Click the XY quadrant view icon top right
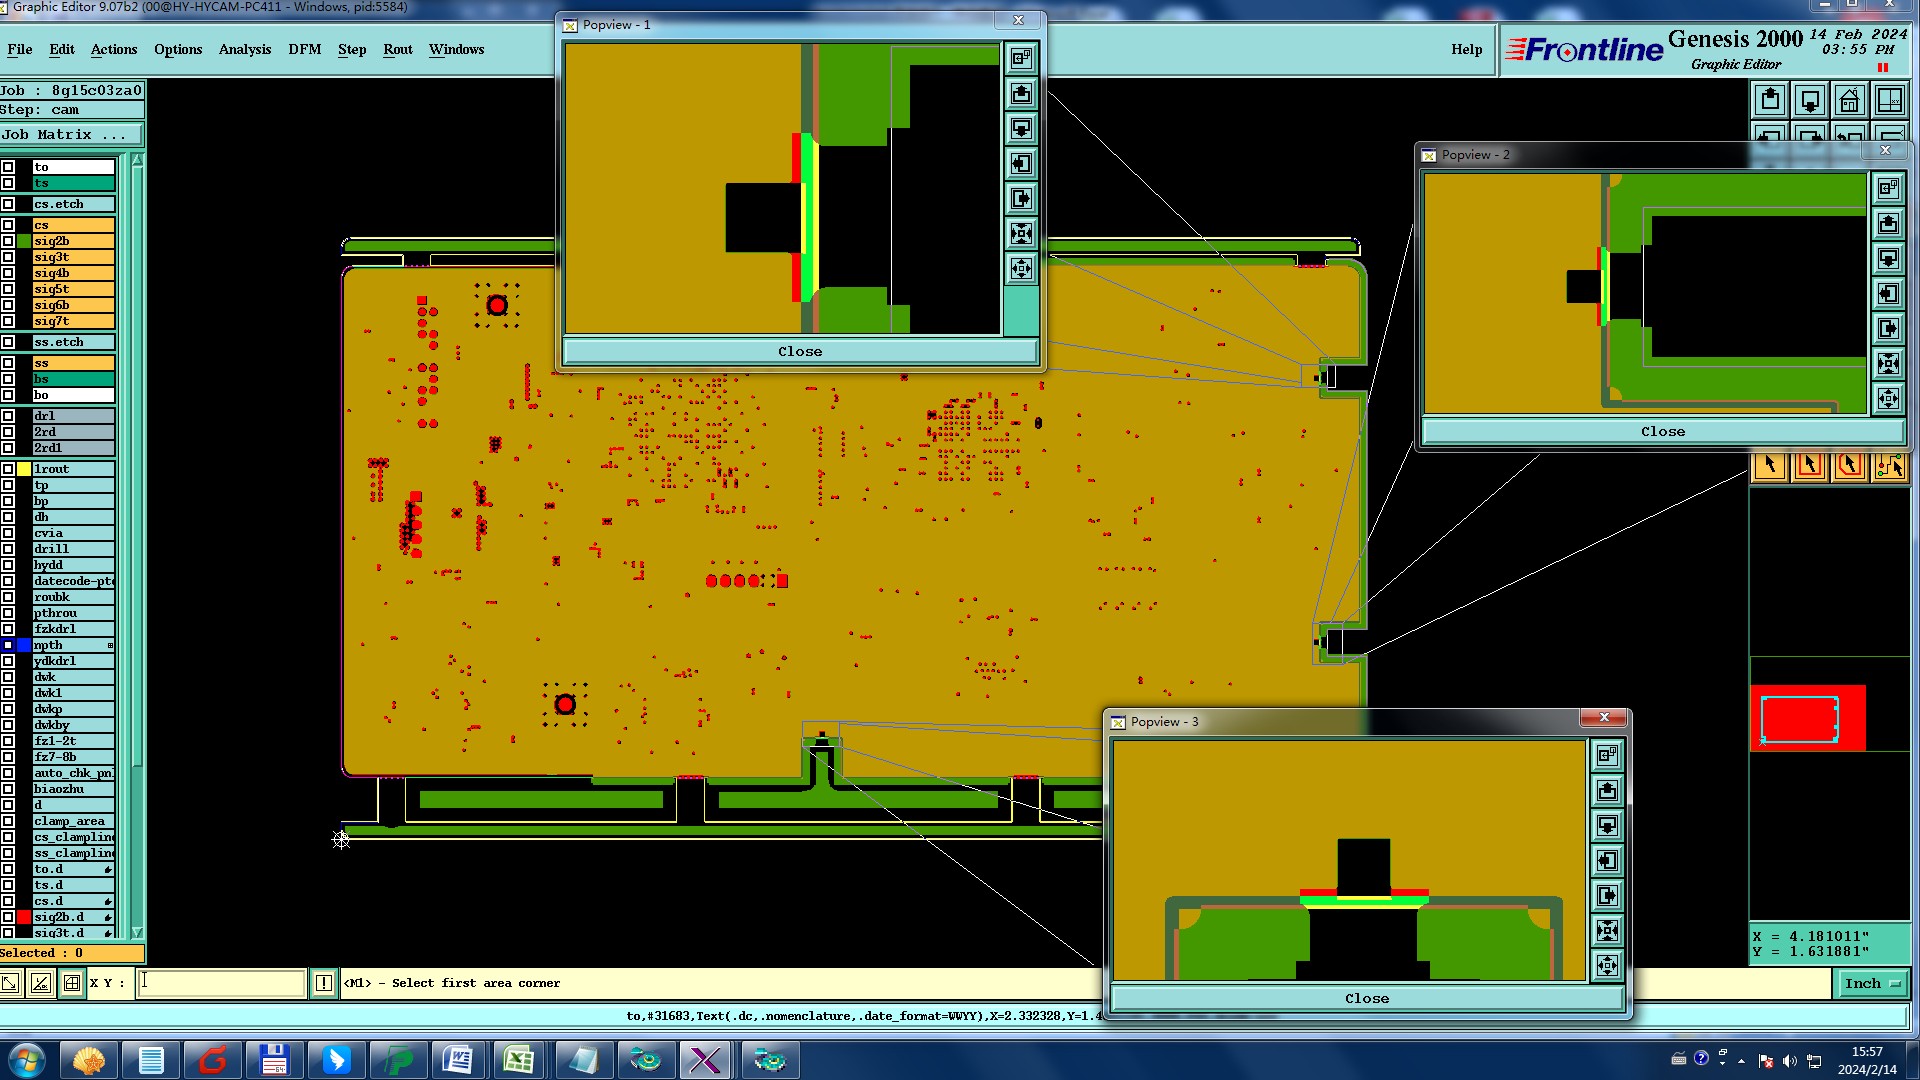The height and width of the screenshot is (1080, 1920). [1889, 100]
